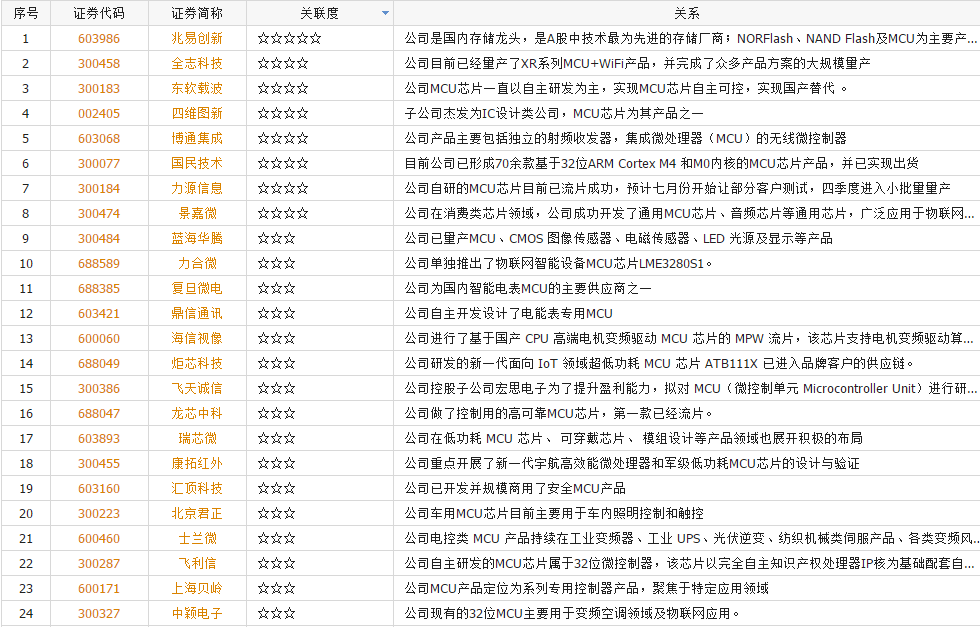The width and height of the screenshot is (980, 627).
Task: Select the relation text mentioning LME3280S1
Action: coord(558,263)
